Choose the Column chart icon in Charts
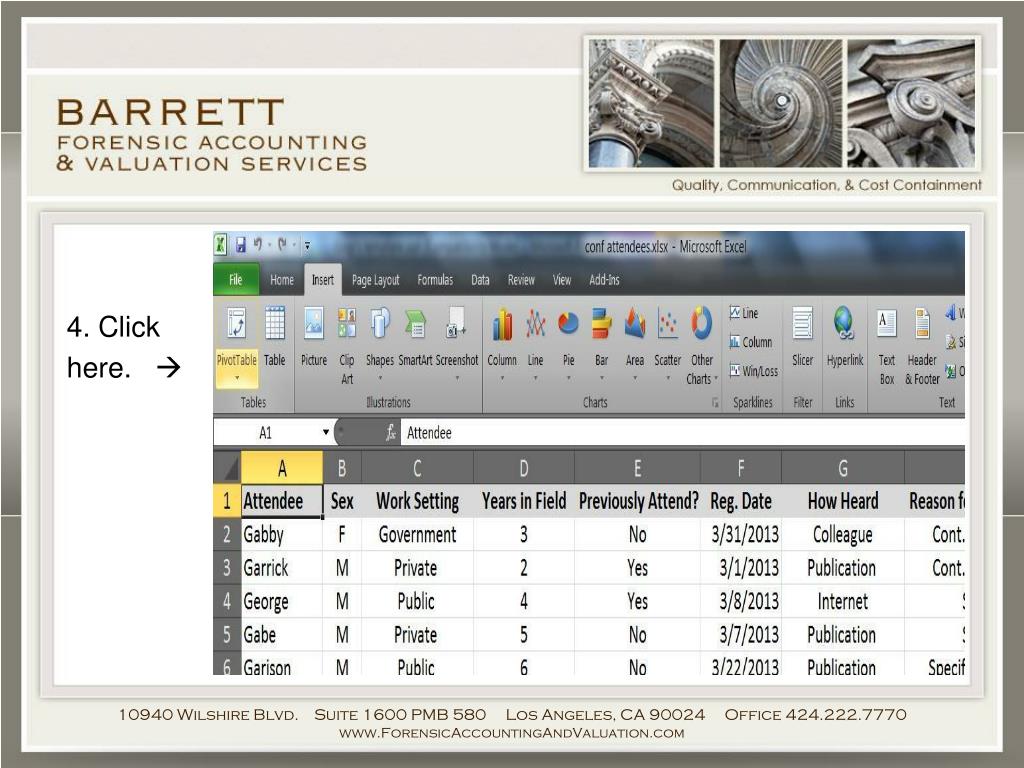Image resolution: width=1024 pixels, height=768 pixels. coord(502,325)
